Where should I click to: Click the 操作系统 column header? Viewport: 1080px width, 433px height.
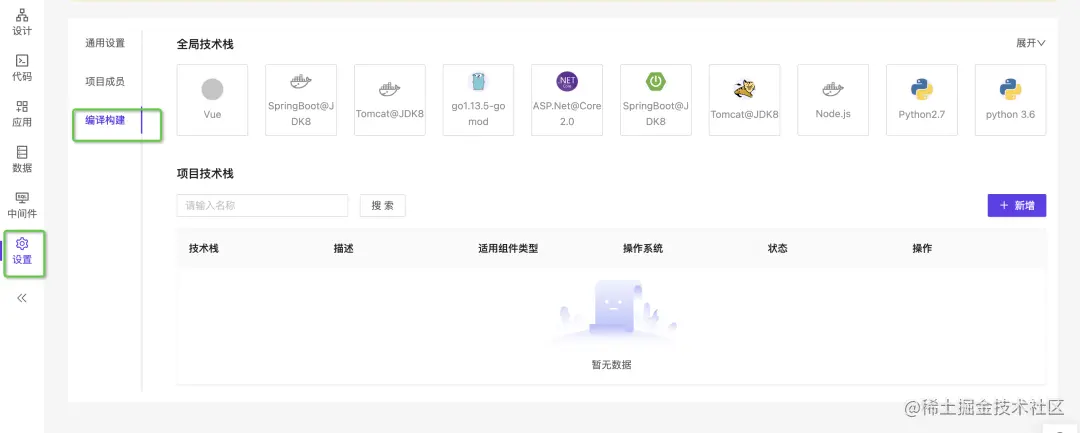643,249
